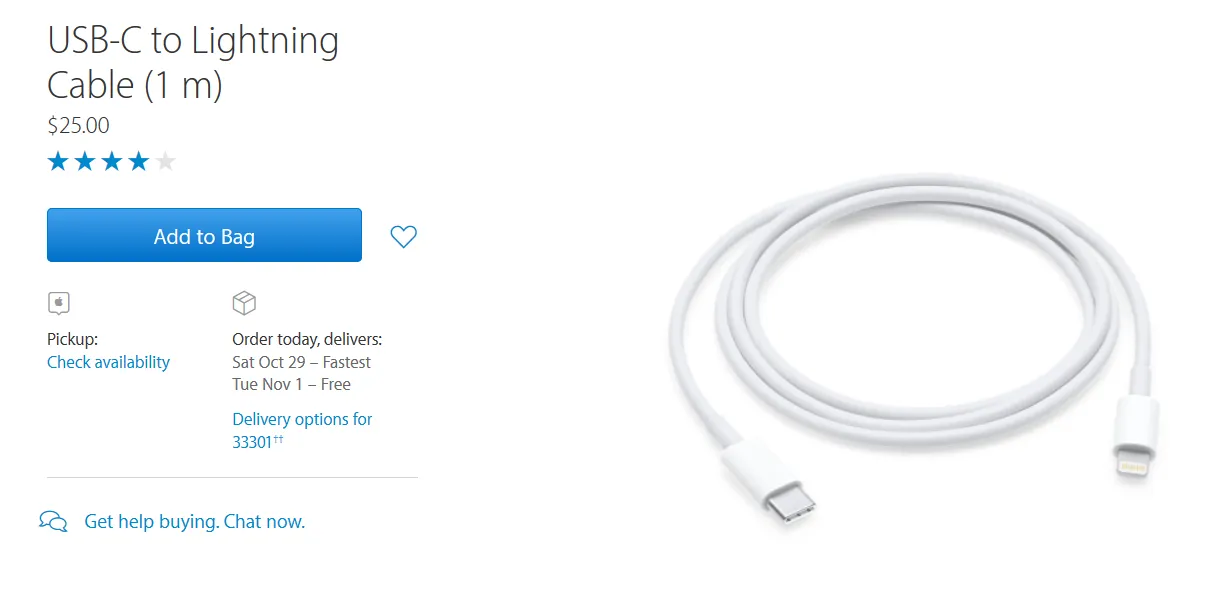Click the Add to Bag button
This screenshot has height=592, width=1230.
(x=204, y=235)
